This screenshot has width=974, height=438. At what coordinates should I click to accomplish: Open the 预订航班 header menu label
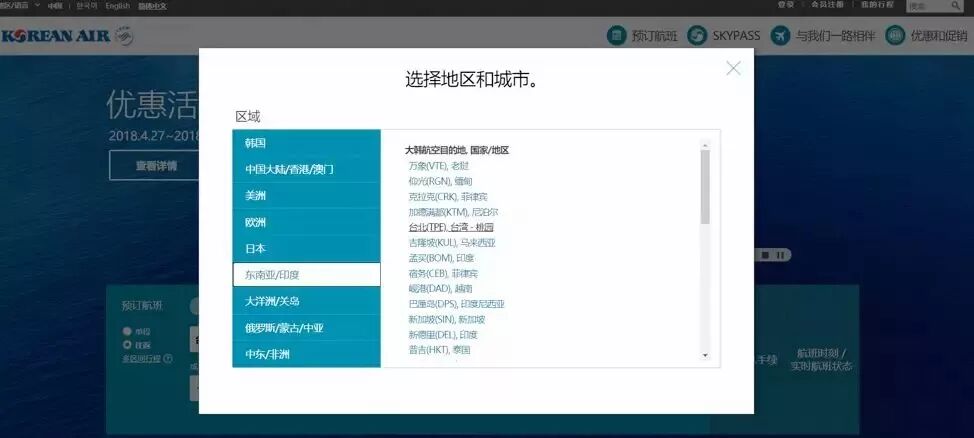click(654, 36)
